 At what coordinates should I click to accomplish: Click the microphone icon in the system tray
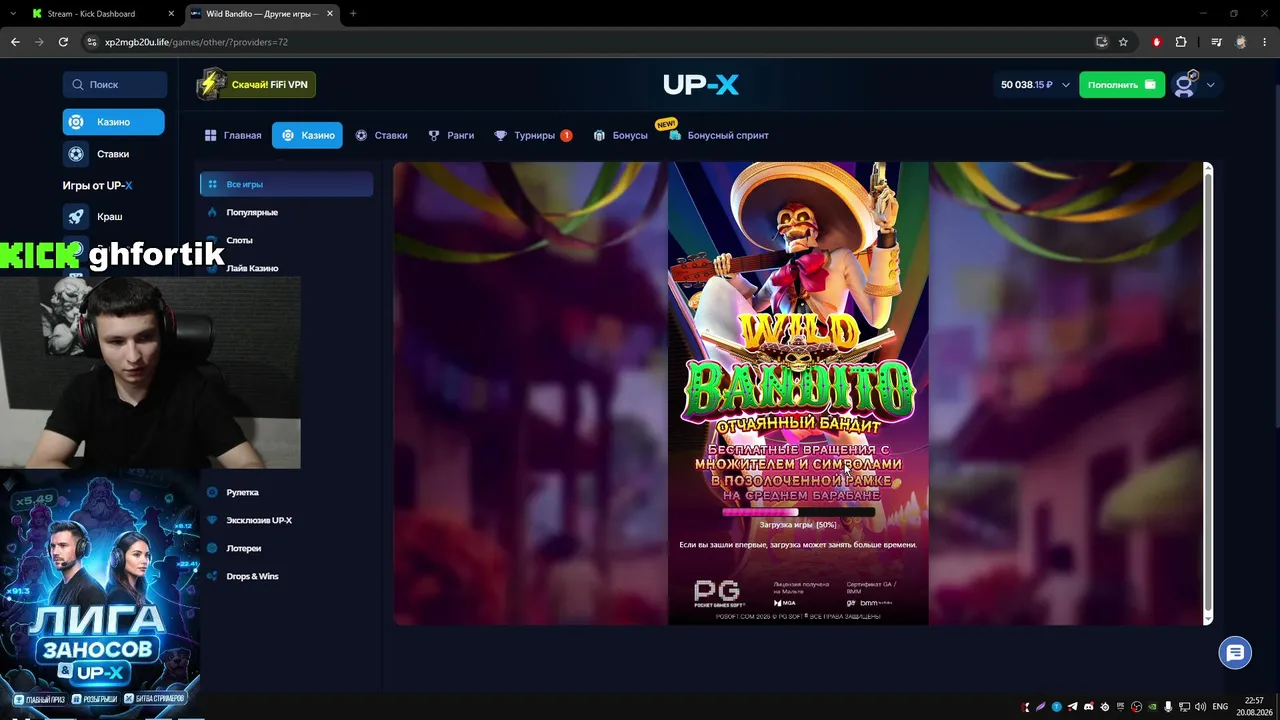pyautogui.click(x=1169, y=707)
